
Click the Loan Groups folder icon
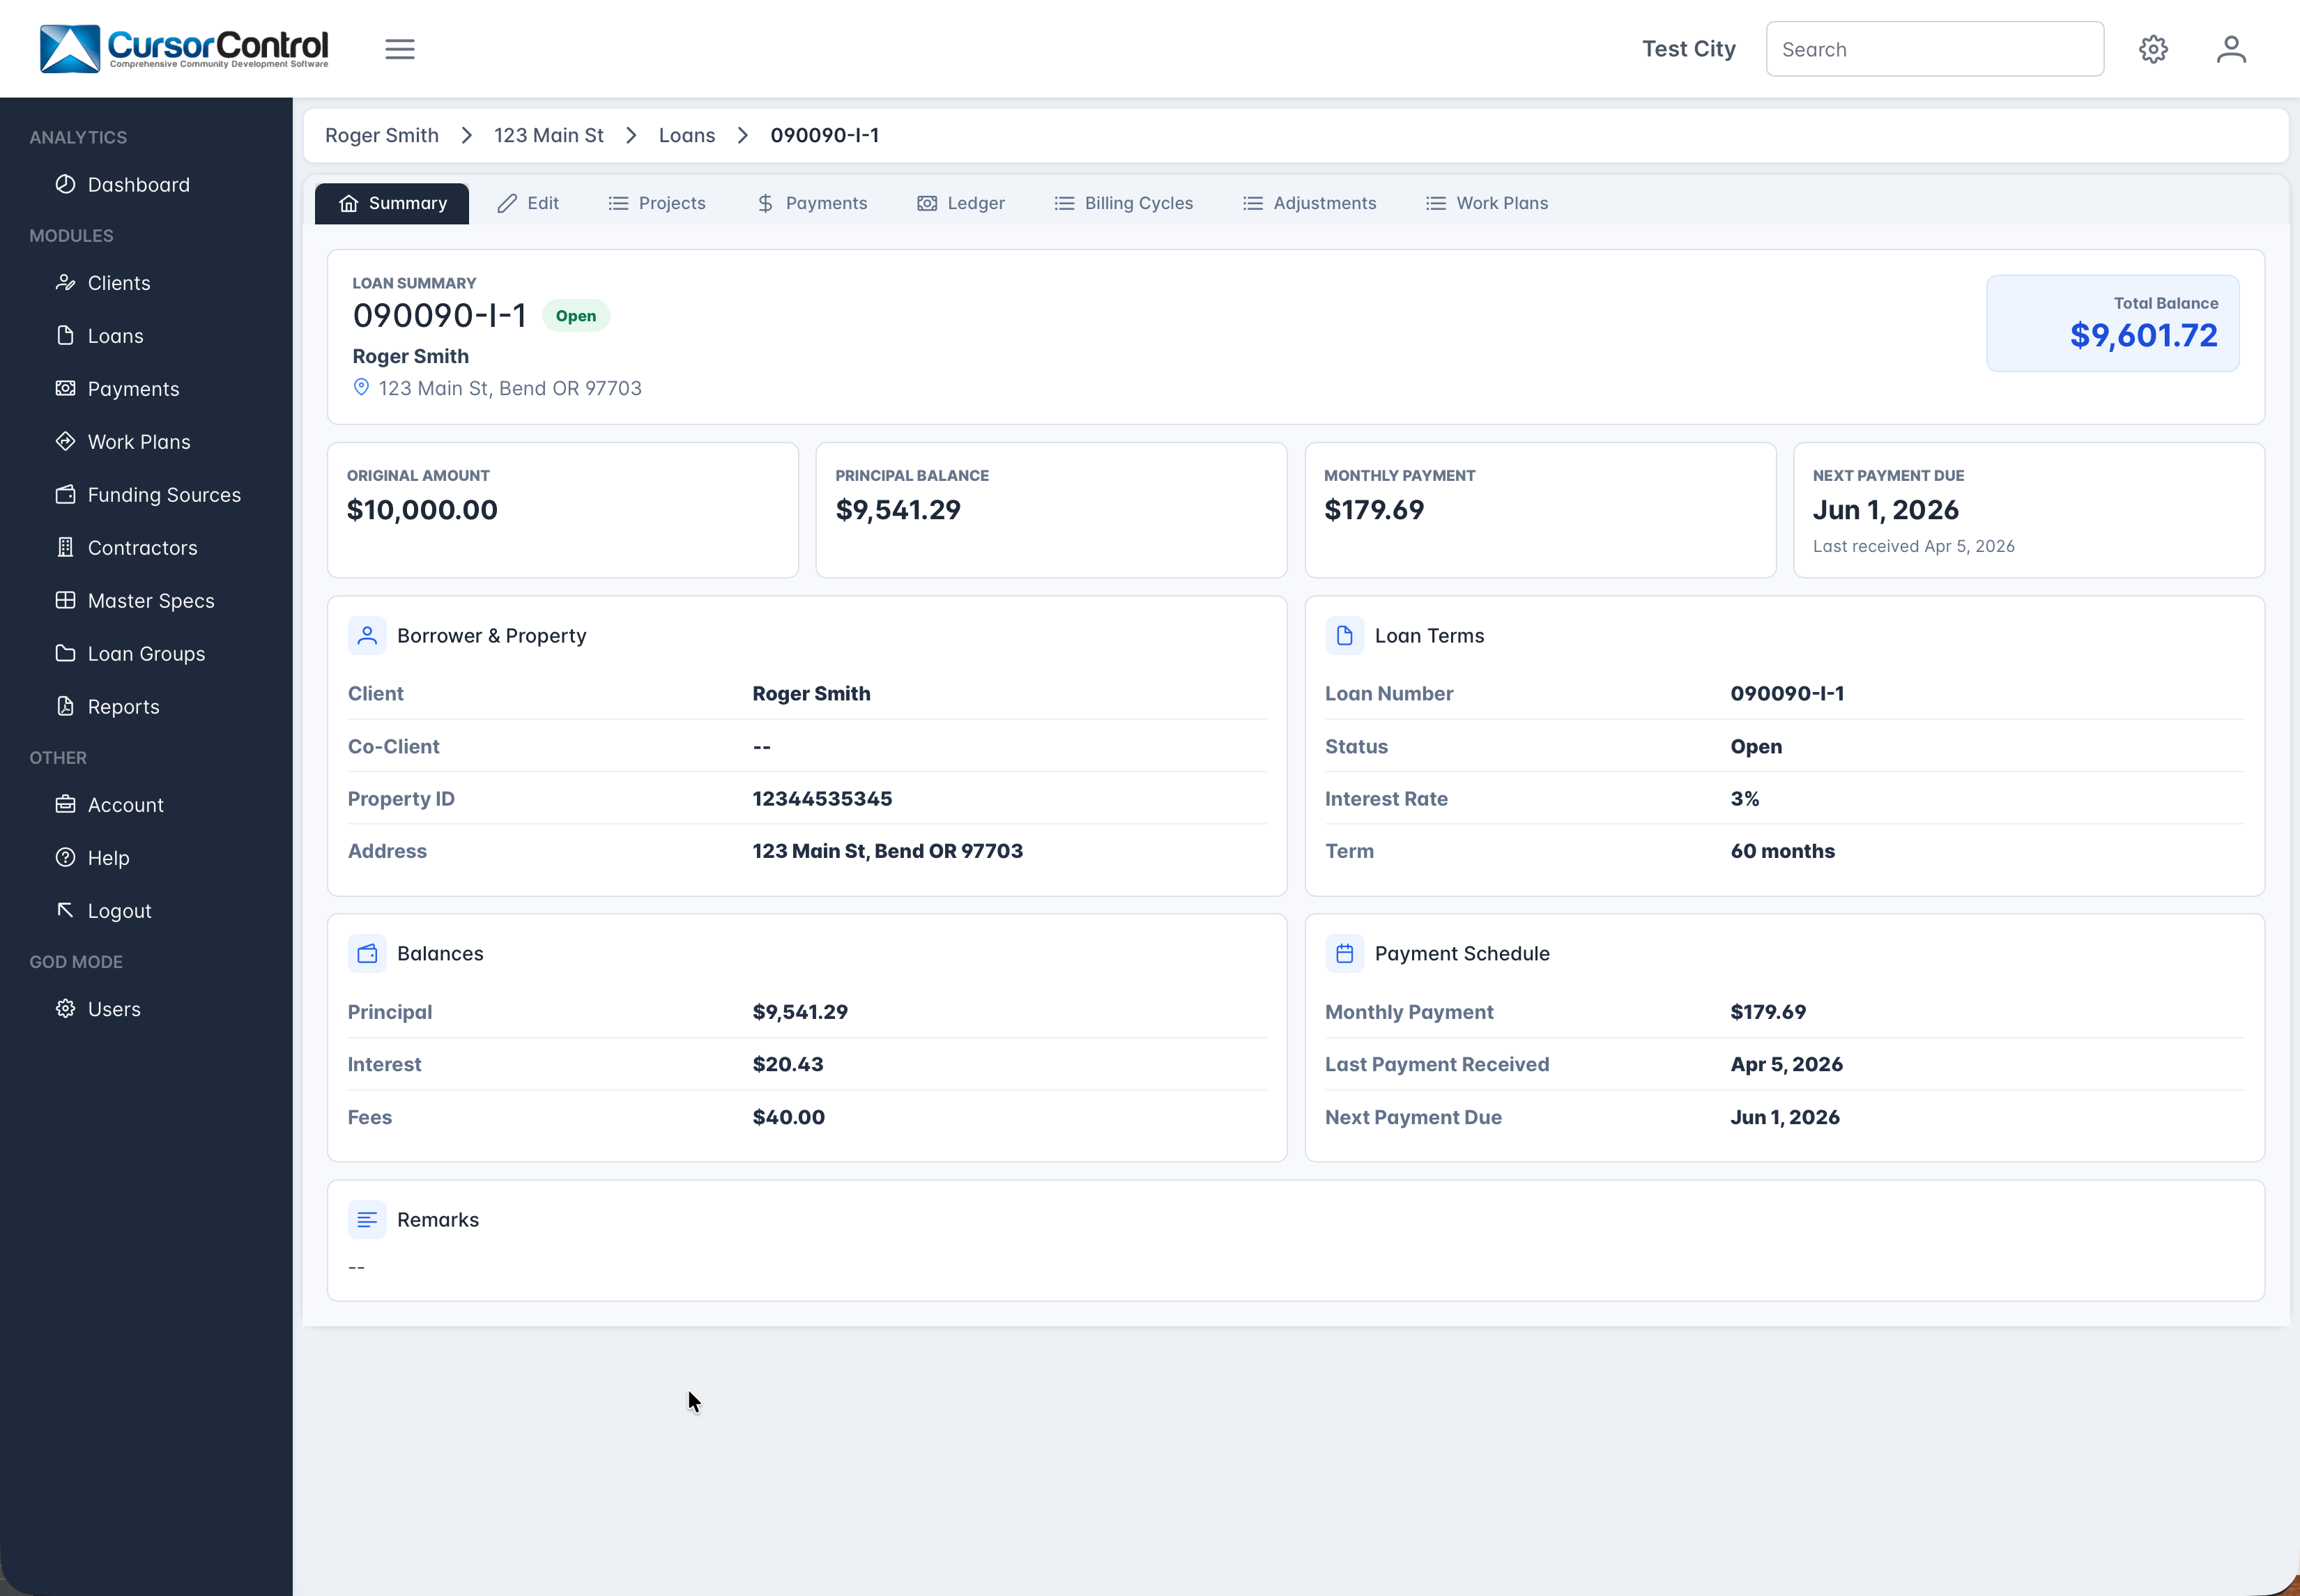pos(65,653)
